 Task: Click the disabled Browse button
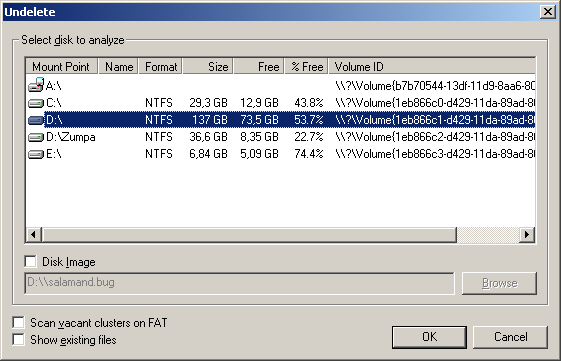coord(499,283)
